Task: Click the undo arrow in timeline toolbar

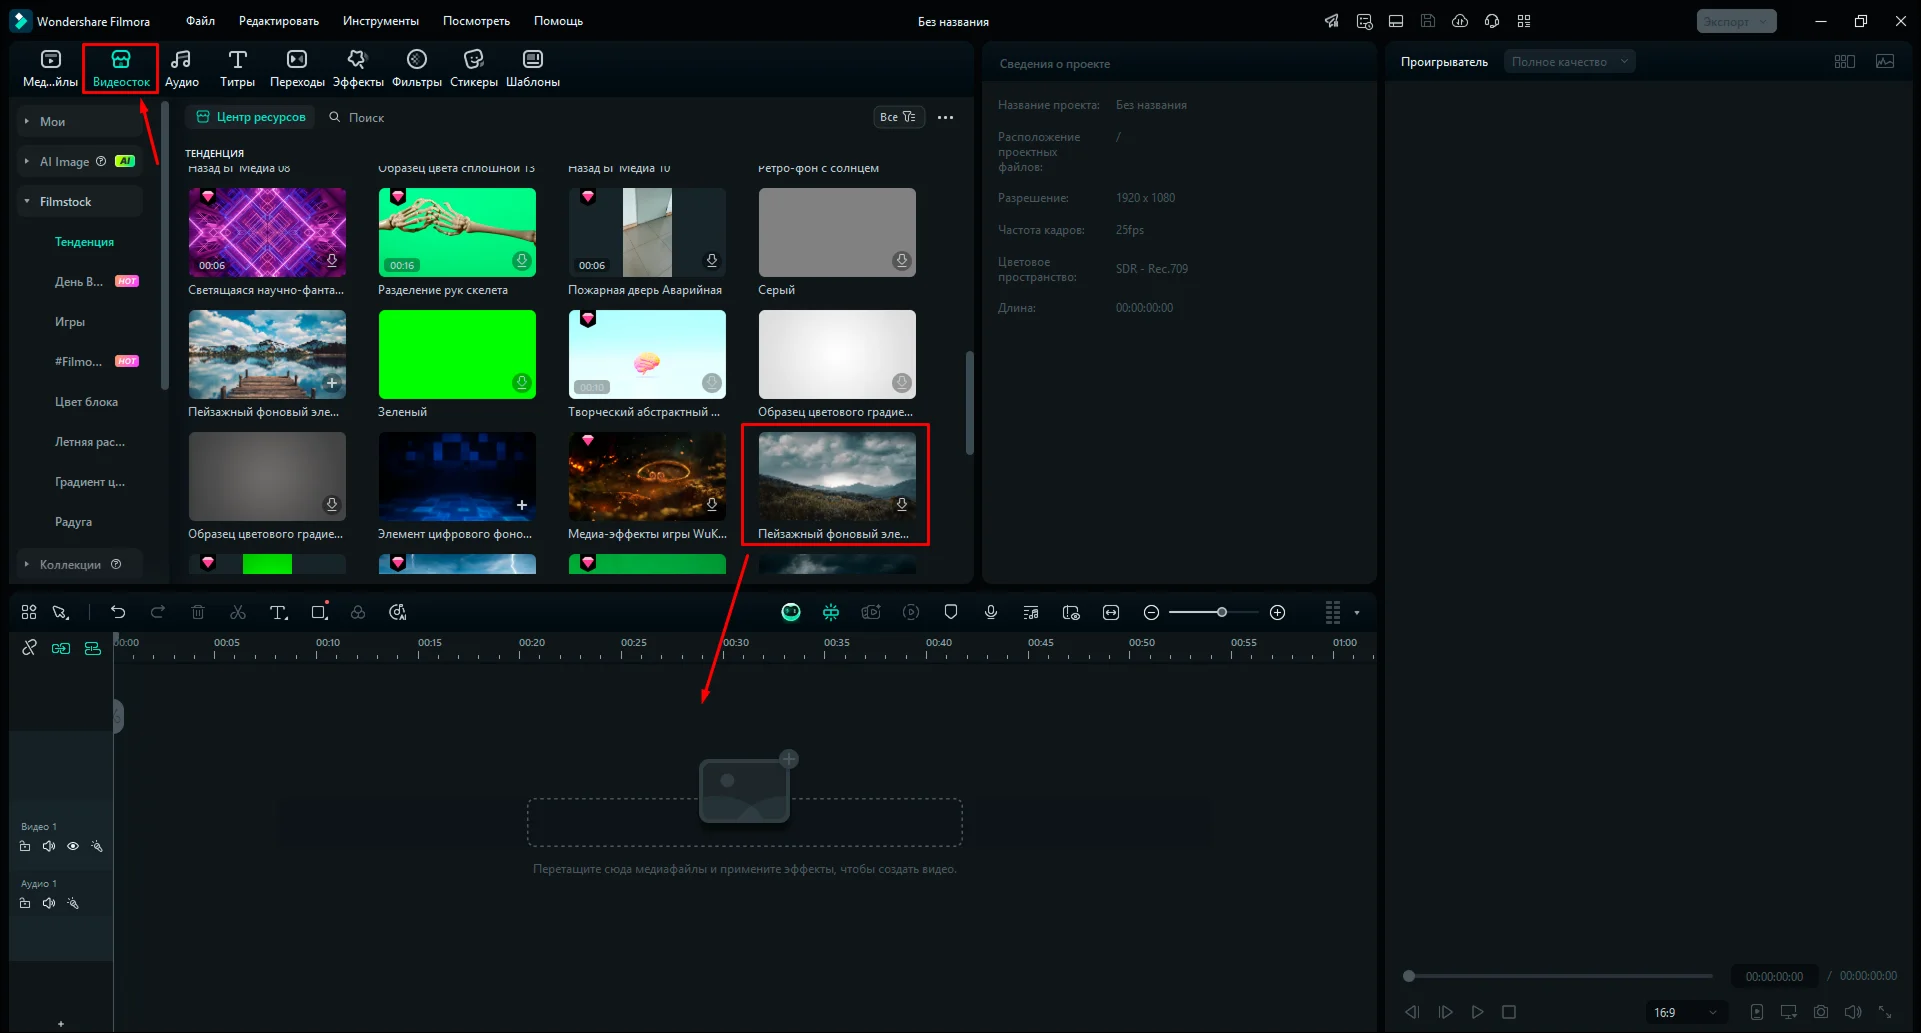Action: tap(118, 612)
